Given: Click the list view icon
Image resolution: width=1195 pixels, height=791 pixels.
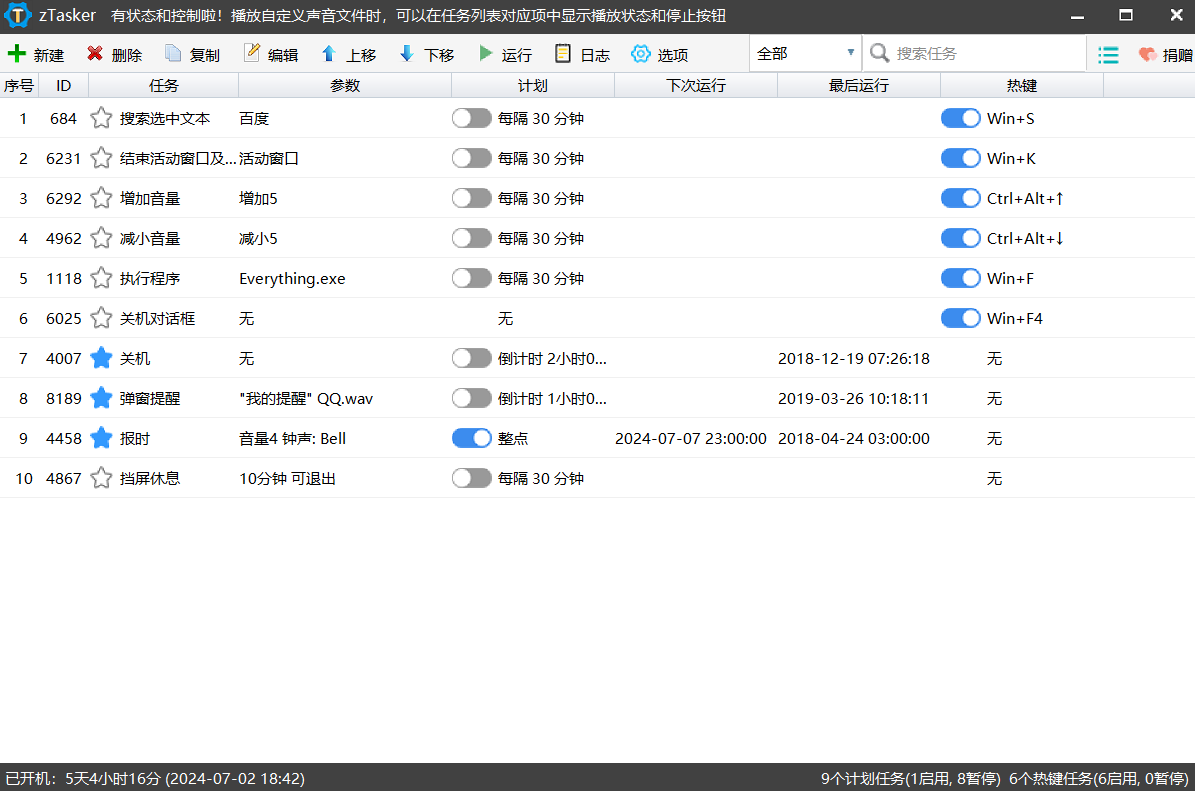Looking at the screenshot, I should tap(1108, 55).
